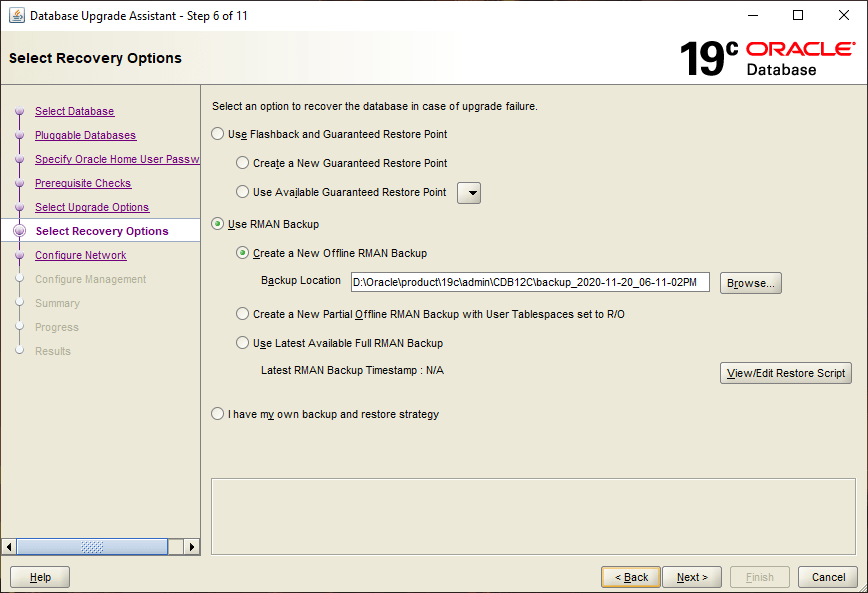Click the current Select Recovery Options step

[102, 231]
